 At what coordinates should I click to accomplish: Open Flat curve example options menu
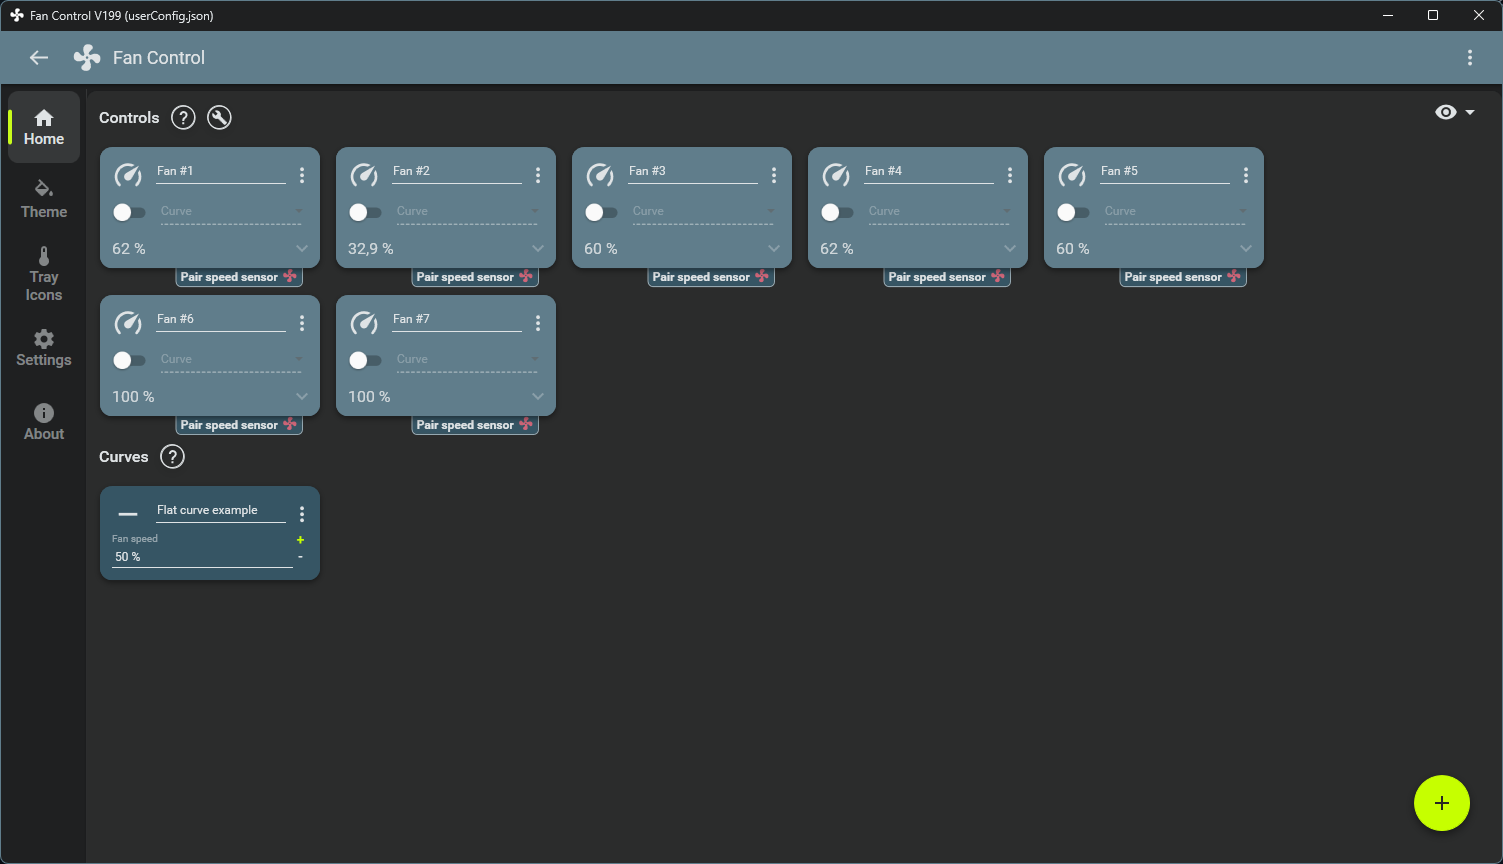(302, 514)
